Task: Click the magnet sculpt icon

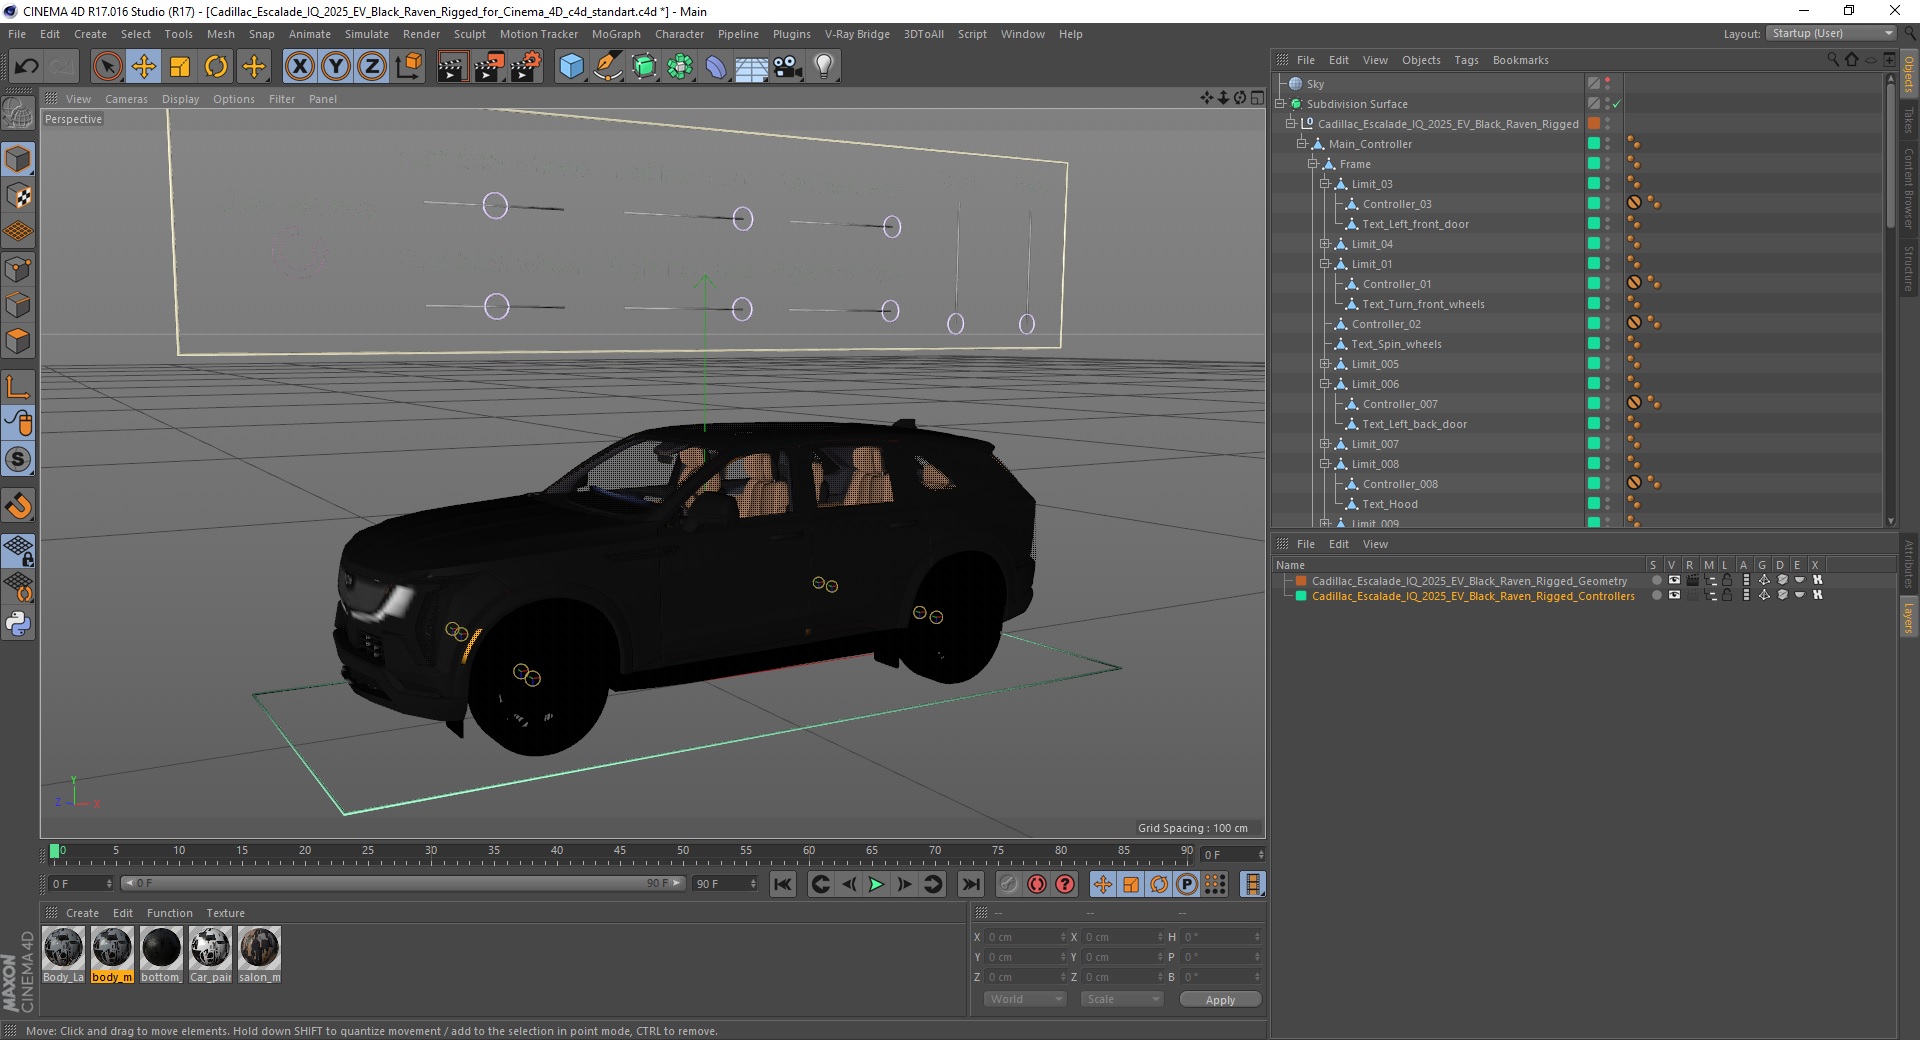Action: (18, 506)
